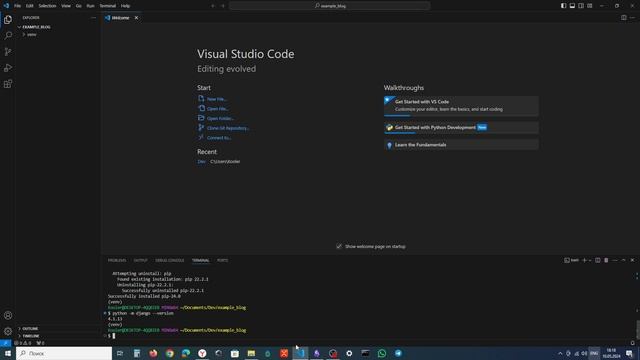Open the terminal panel more actions ellipsis

point(615,260)
